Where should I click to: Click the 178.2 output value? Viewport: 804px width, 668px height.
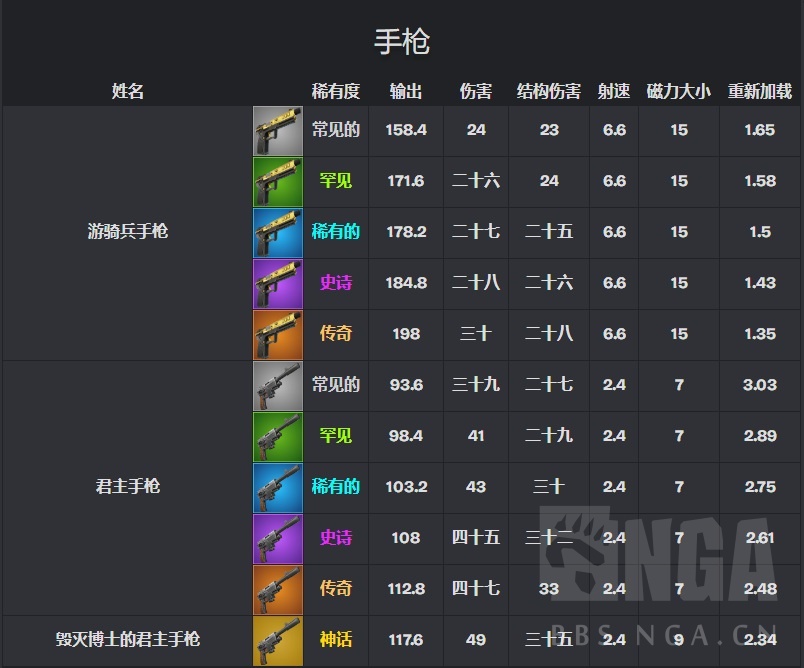pyautogui.click(x=406, y=232)
